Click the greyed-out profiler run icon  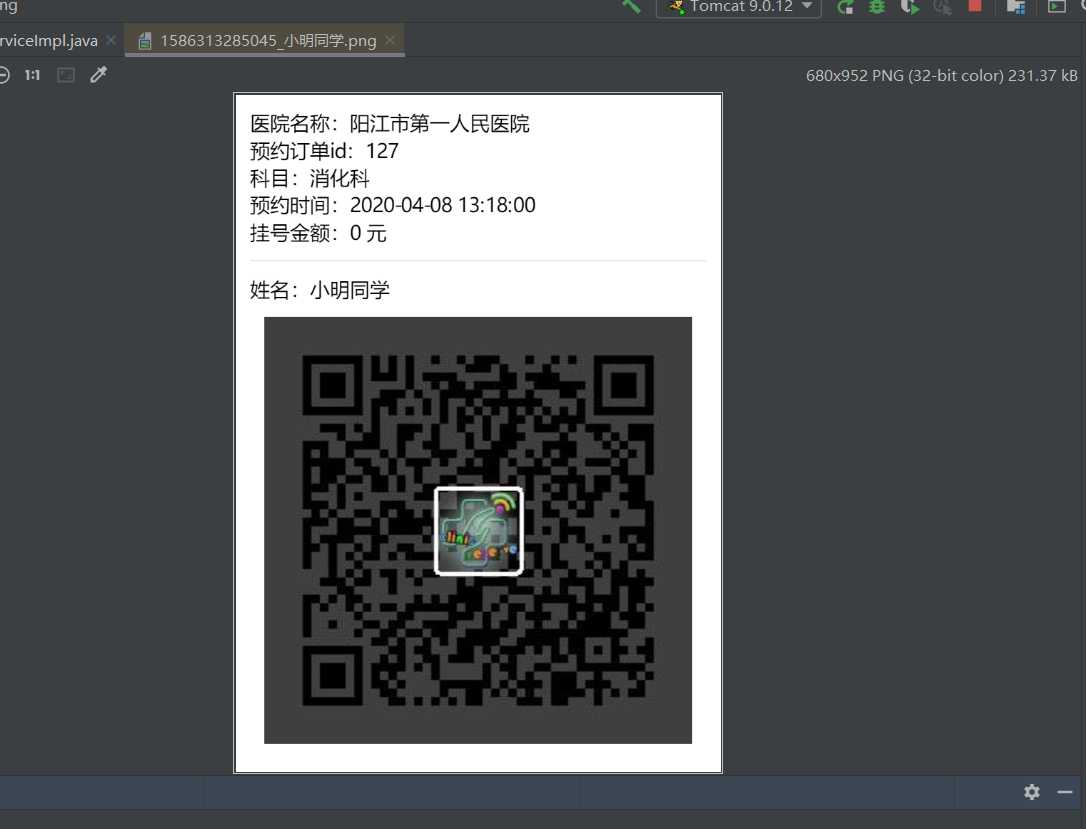942,7
